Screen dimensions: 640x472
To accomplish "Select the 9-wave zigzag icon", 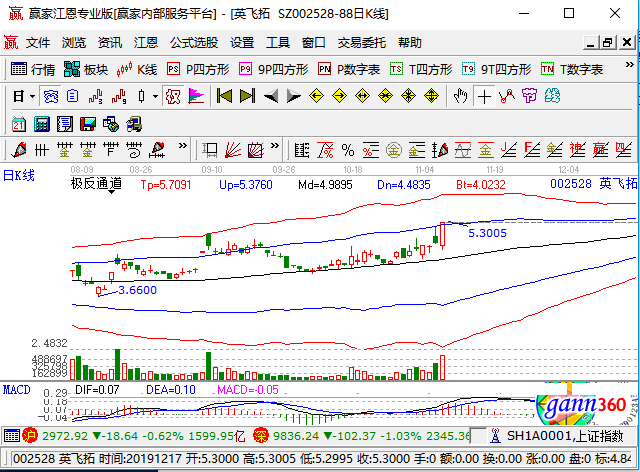I will click(119, 96).
